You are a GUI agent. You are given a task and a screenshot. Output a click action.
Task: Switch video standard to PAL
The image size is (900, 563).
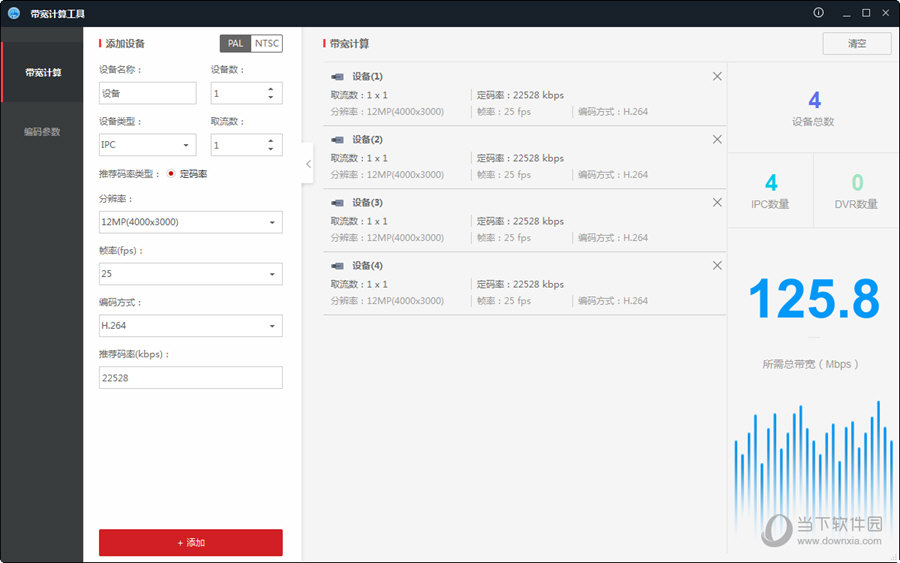[236, 44]
